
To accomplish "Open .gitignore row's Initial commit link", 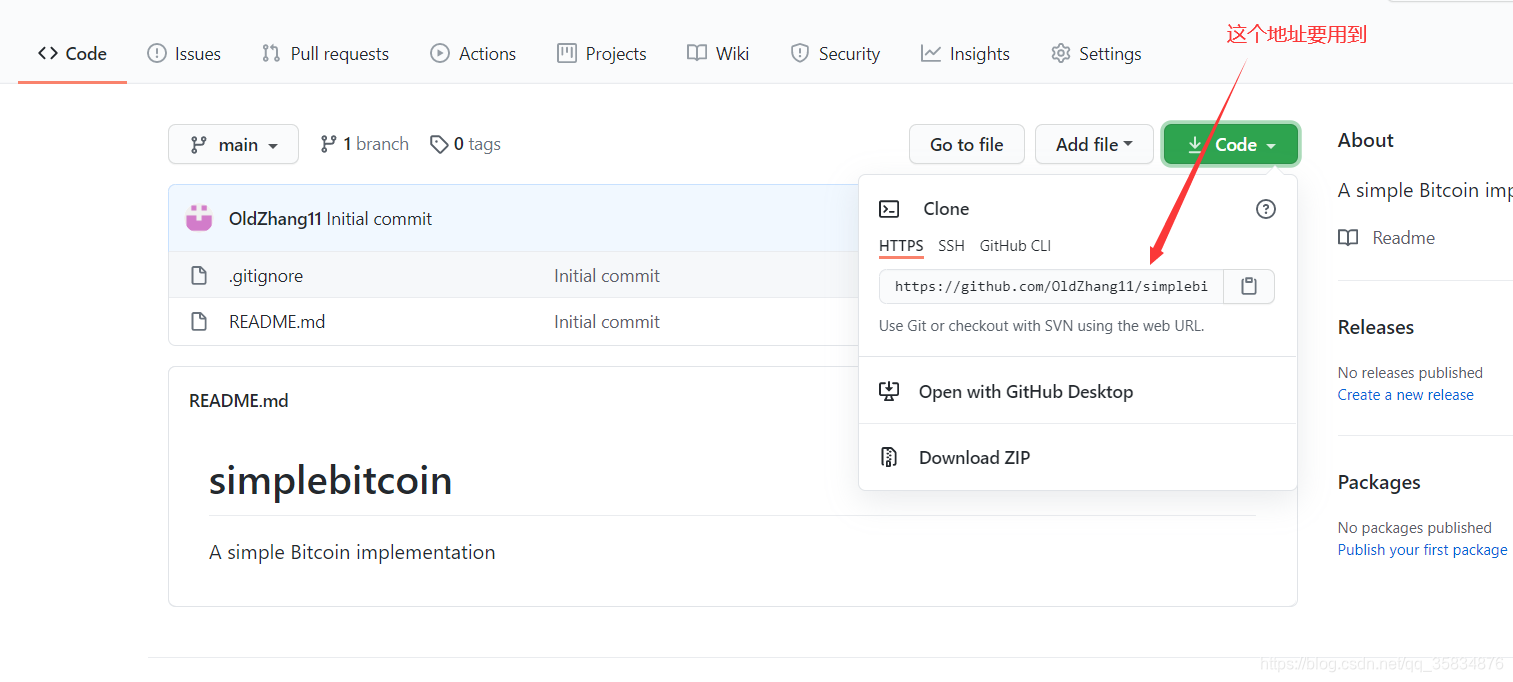I will [x=607, y=276].
